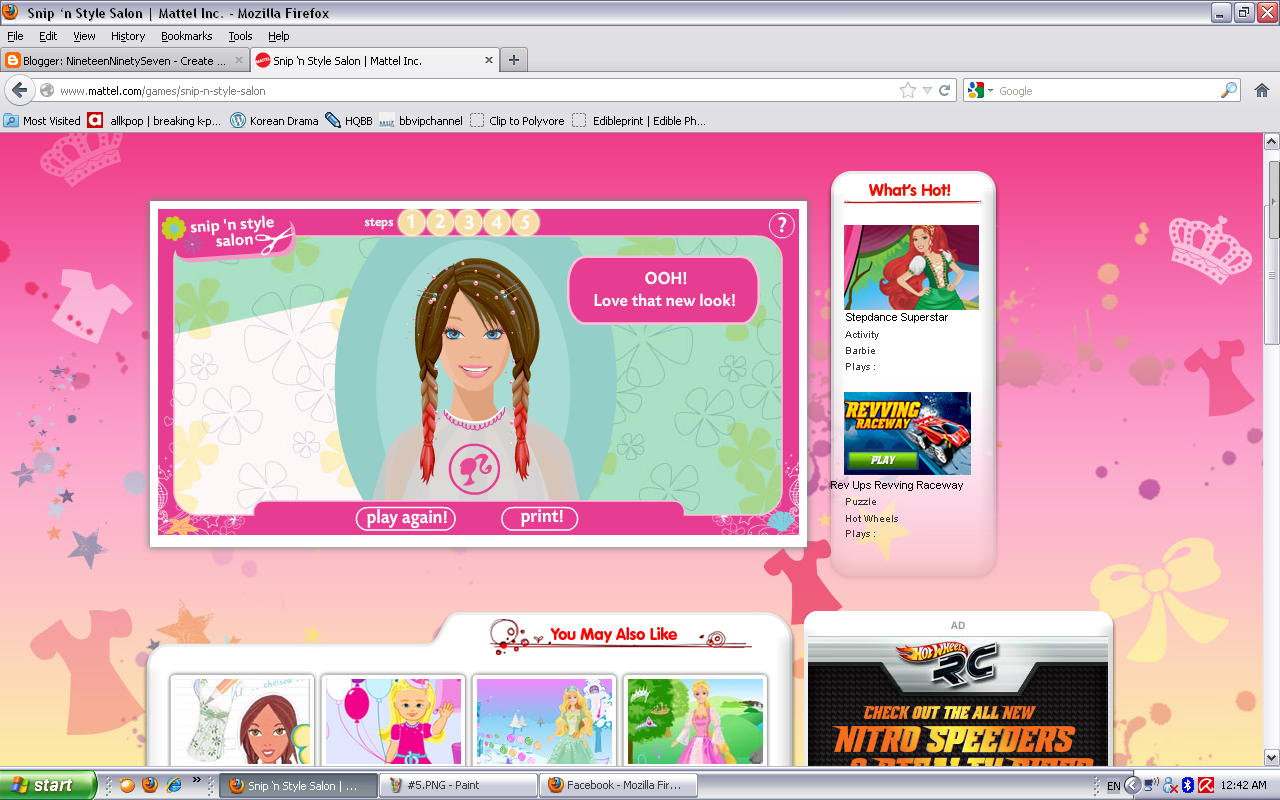Open the Help menu

tap(278, 36)
